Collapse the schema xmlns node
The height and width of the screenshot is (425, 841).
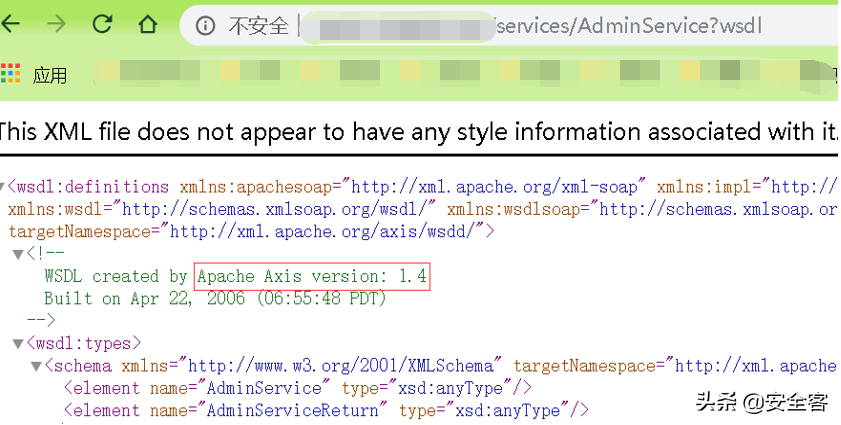coord(36,366)
